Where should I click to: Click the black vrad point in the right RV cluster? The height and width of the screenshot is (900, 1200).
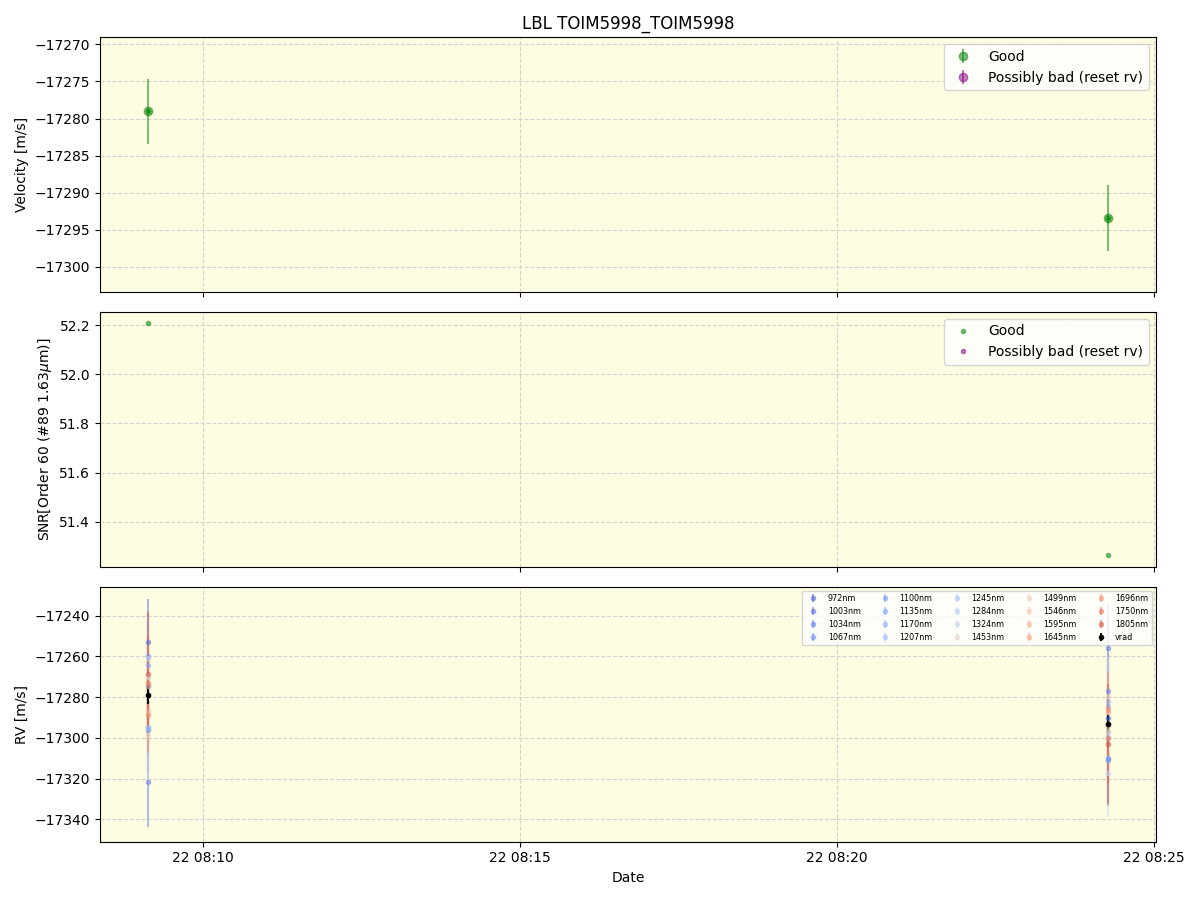tap(1108, 724)
